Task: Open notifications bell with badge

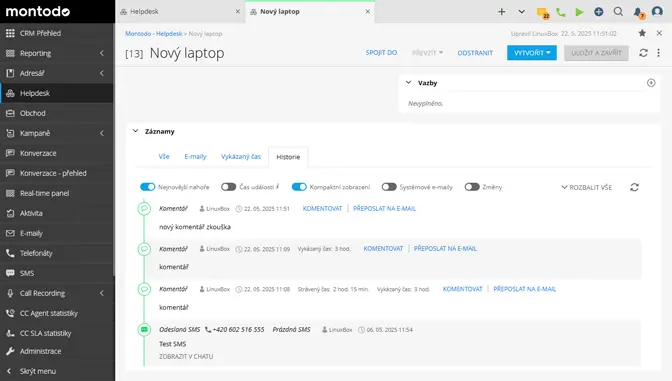Action: [x=638, y=12]
